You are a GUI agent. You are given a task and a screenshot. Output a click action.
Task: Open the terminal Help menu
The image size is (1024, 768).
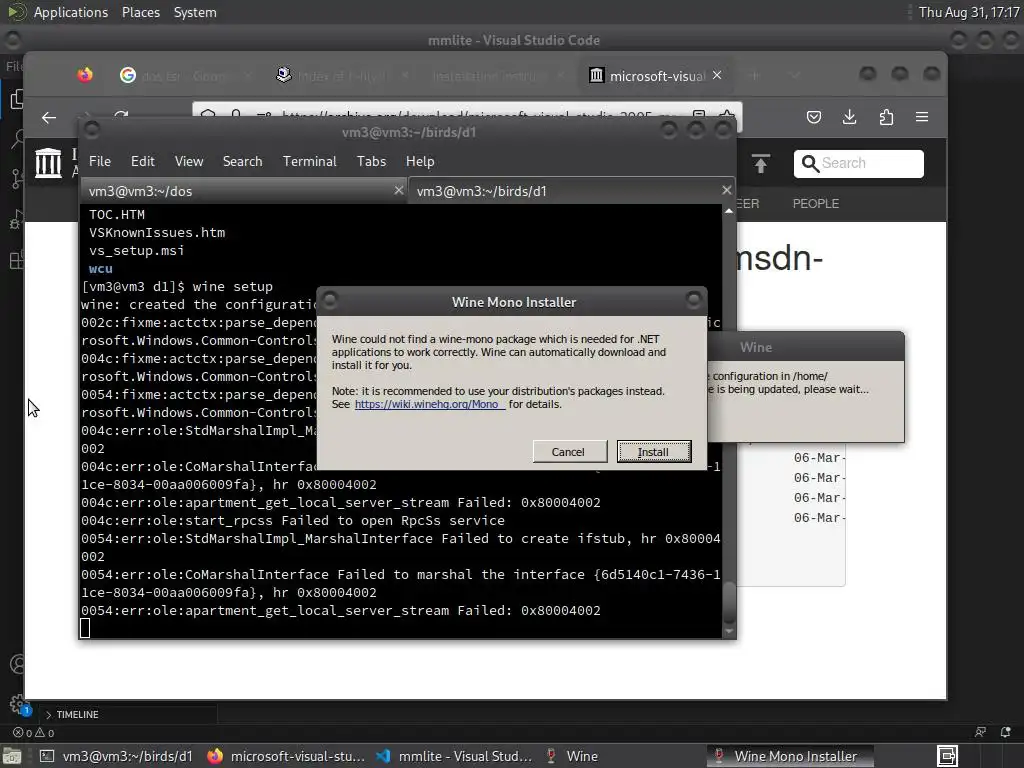[x=420, y=161]
